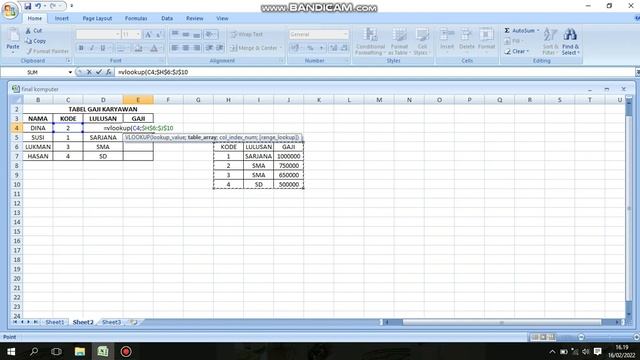Image resolution: width=640 pixels, height=360 pixels.
Task: Switch to Review ribbon tab
Action: tap(195, 18)
